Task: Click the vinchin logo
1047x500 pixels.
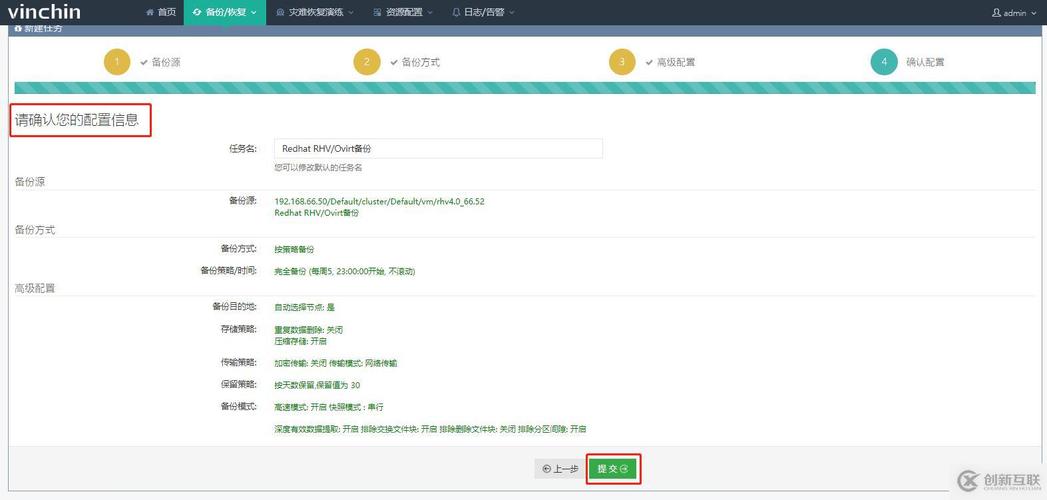Action: [x=44, y=12]
